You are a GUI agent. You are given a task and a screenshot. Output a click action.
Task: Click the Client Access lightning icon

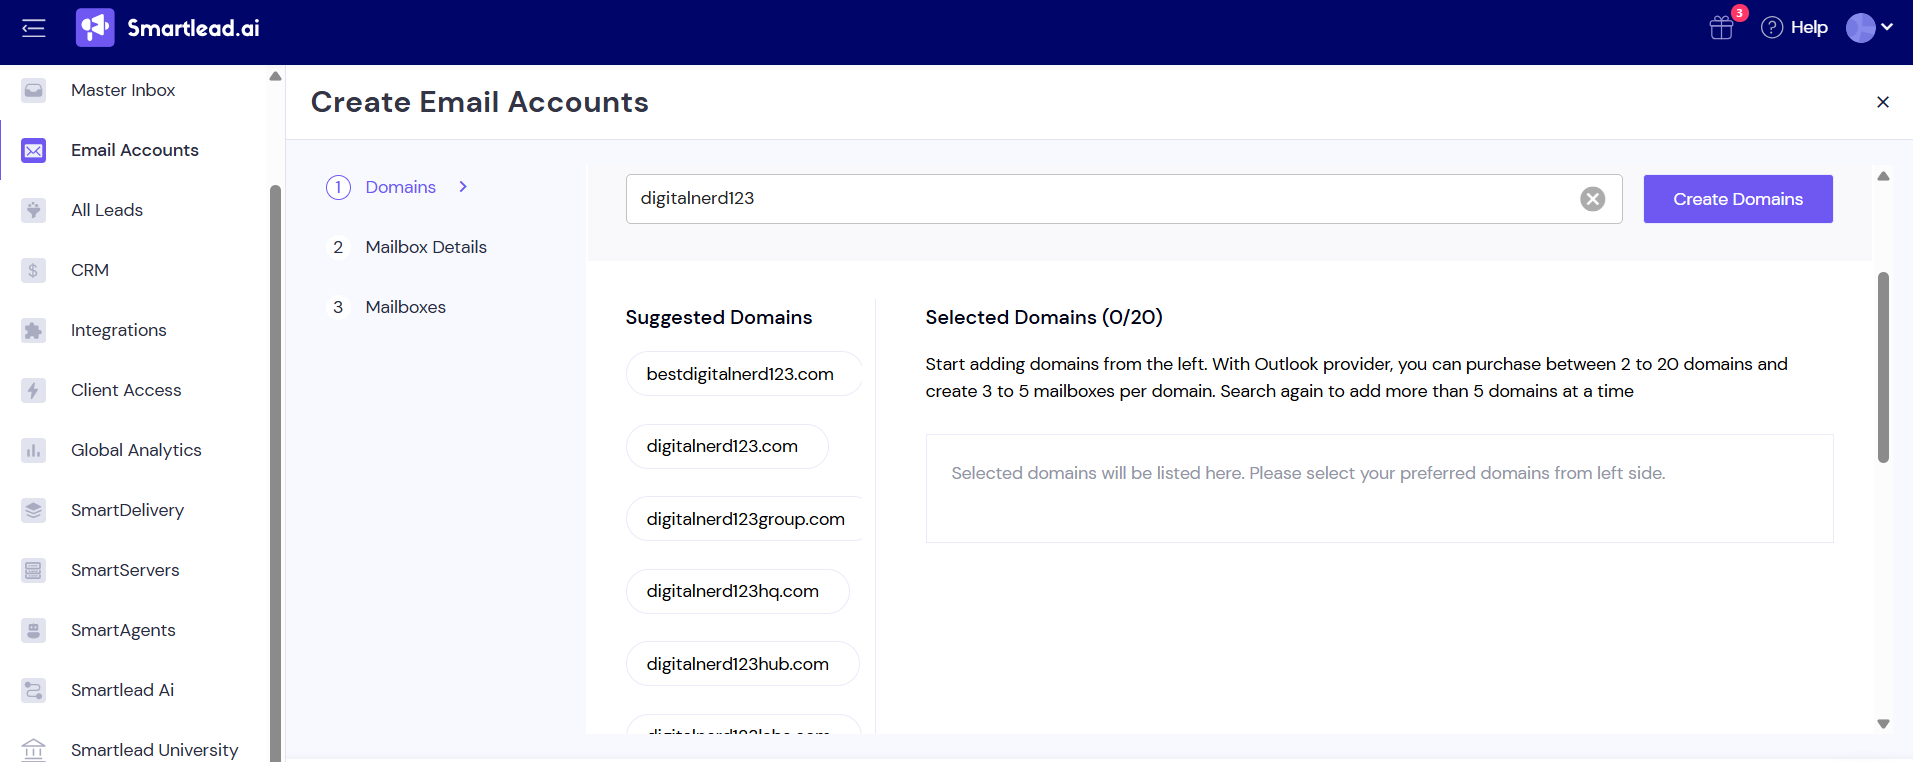click(34, 390)
